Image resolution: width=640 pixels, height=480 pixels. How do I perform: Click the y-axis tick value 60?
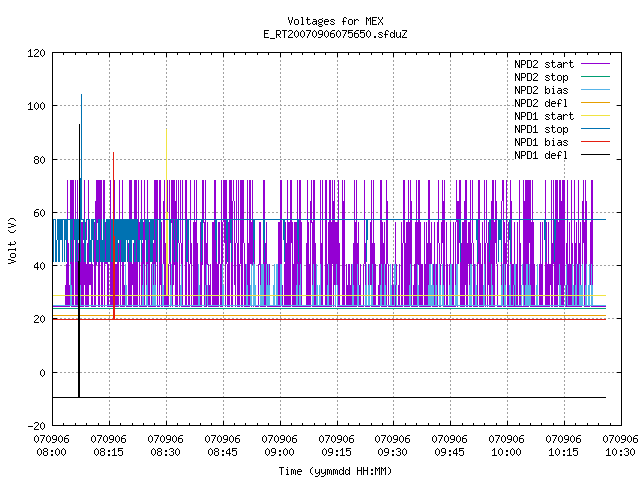coord(39,213)
